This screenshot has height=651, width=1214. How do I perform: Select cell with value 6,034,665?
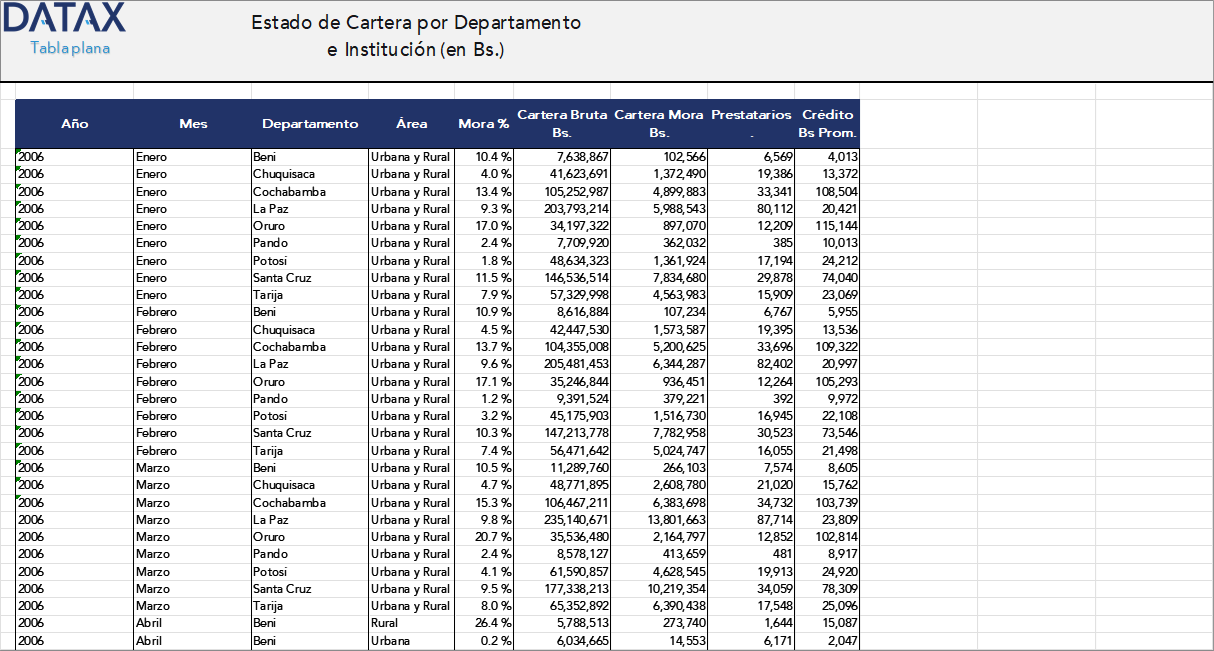coord(562,641)
